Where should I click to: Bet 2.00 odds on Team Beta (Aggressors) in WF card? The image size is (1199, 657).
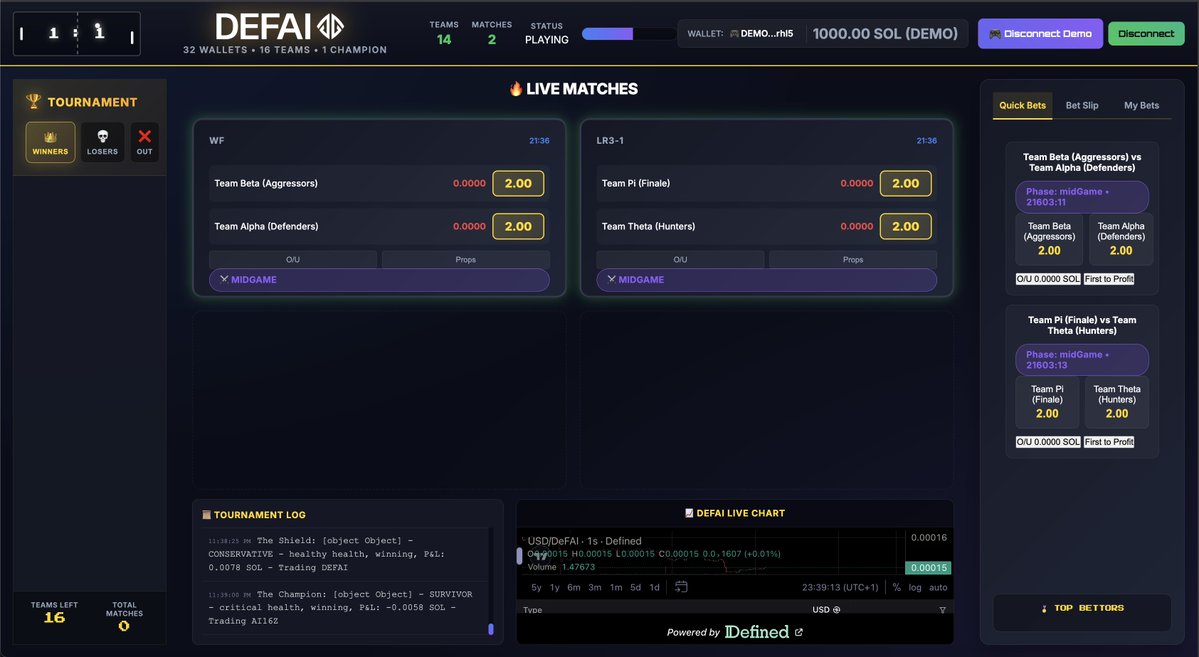coord(518,184)
